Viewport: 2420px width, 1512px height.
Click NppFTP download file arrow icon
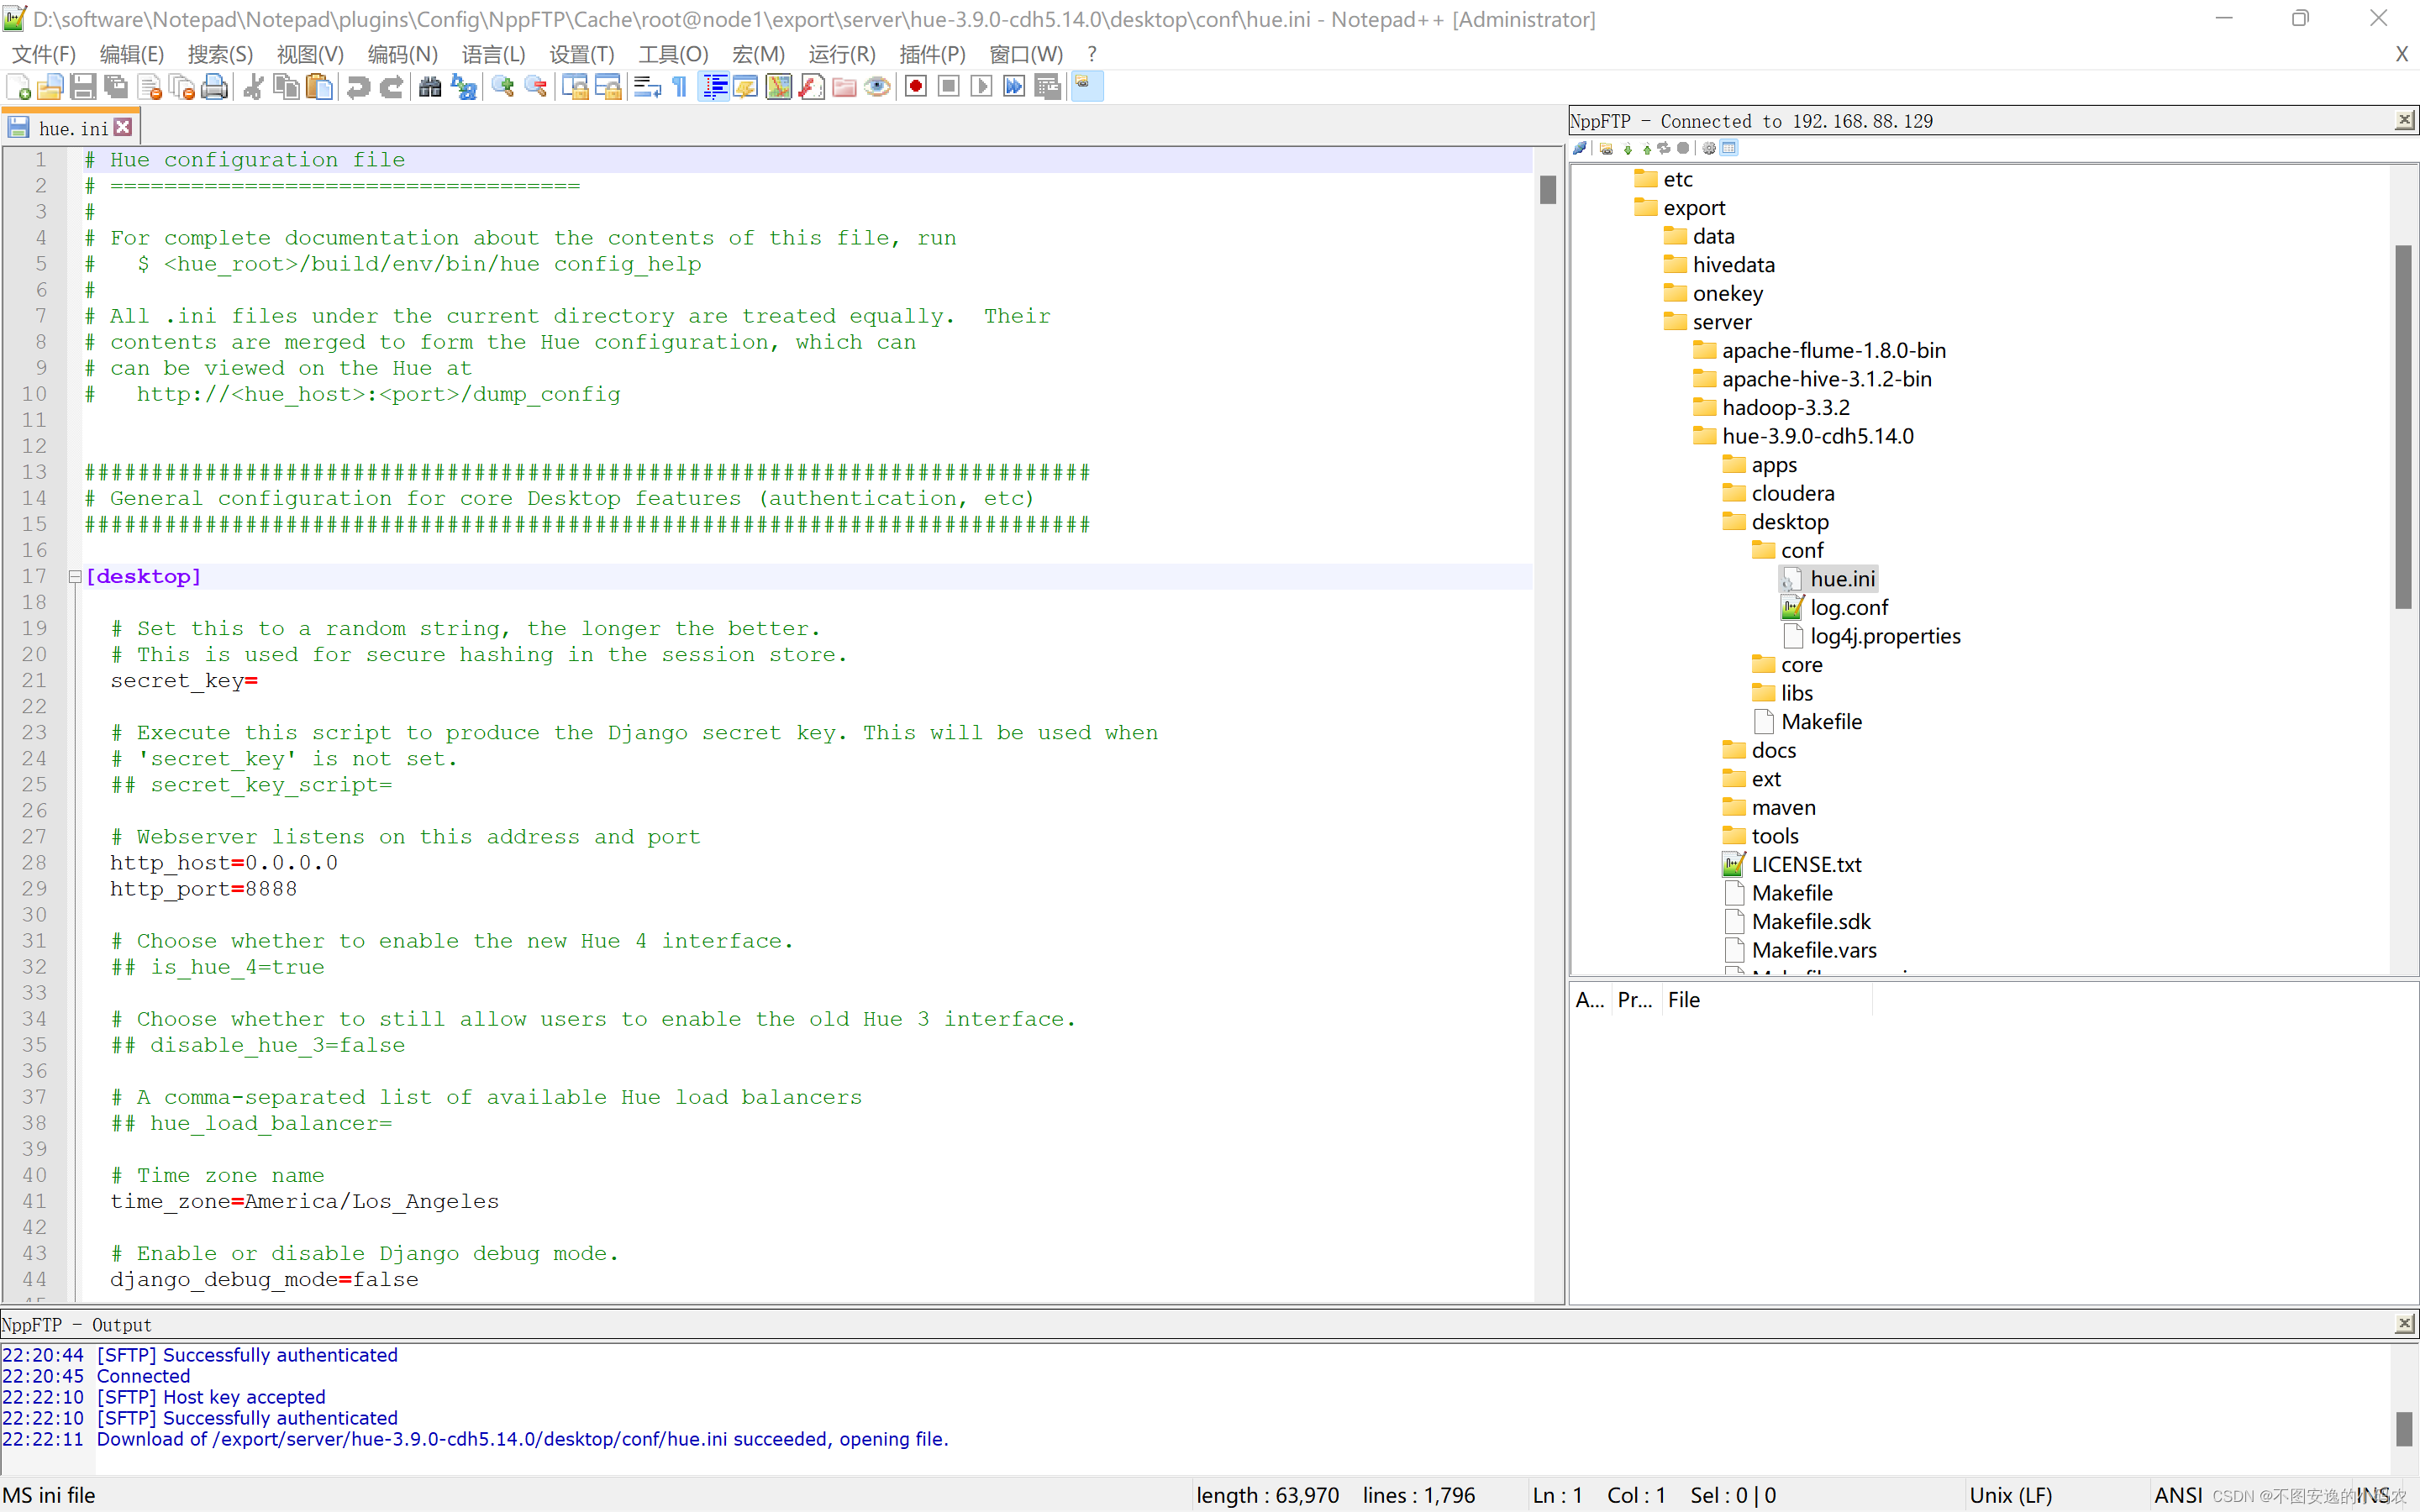pos(1628,148)
